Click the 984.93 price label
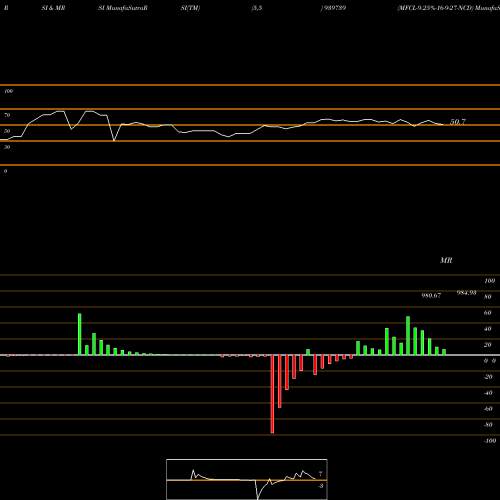The height and width of the screenshot is (500, 500). [x=466, y=293]
